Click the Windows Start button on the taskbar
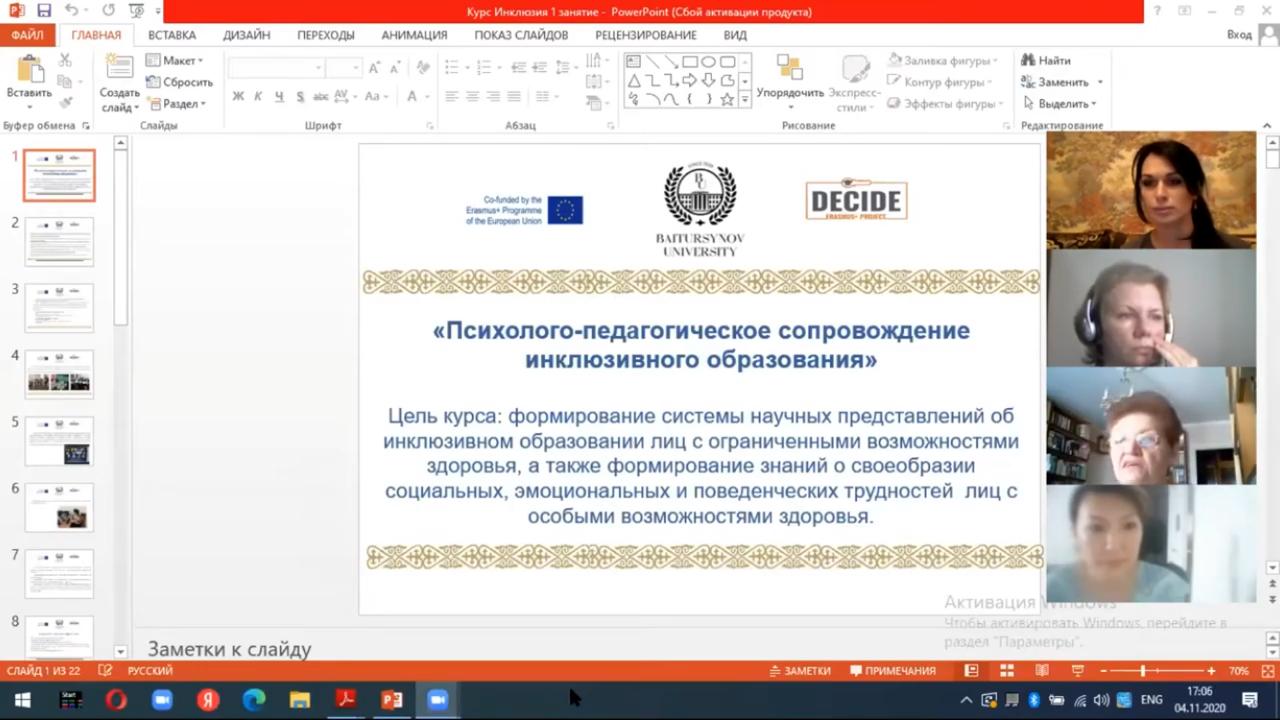This screenshot has width=1280, height=720. pyautogui.click(x=22, y=700)
